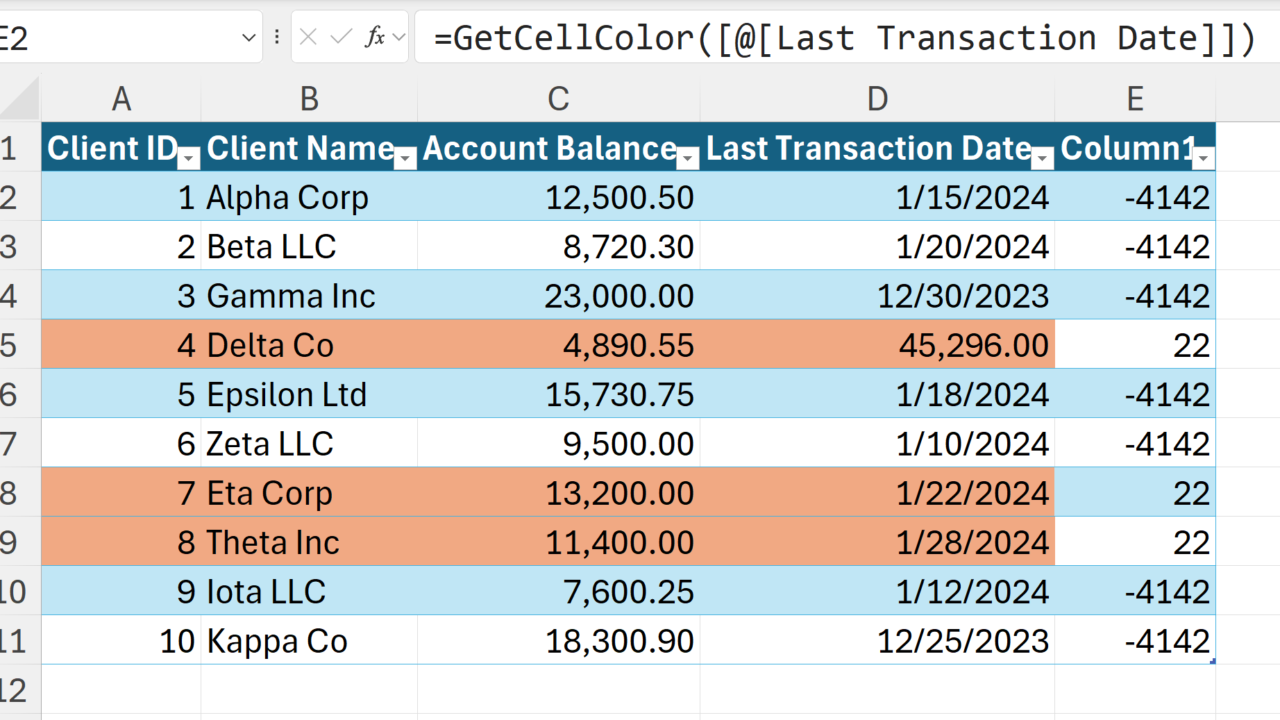Click the table resize handle below Column1

[1212, 661]
